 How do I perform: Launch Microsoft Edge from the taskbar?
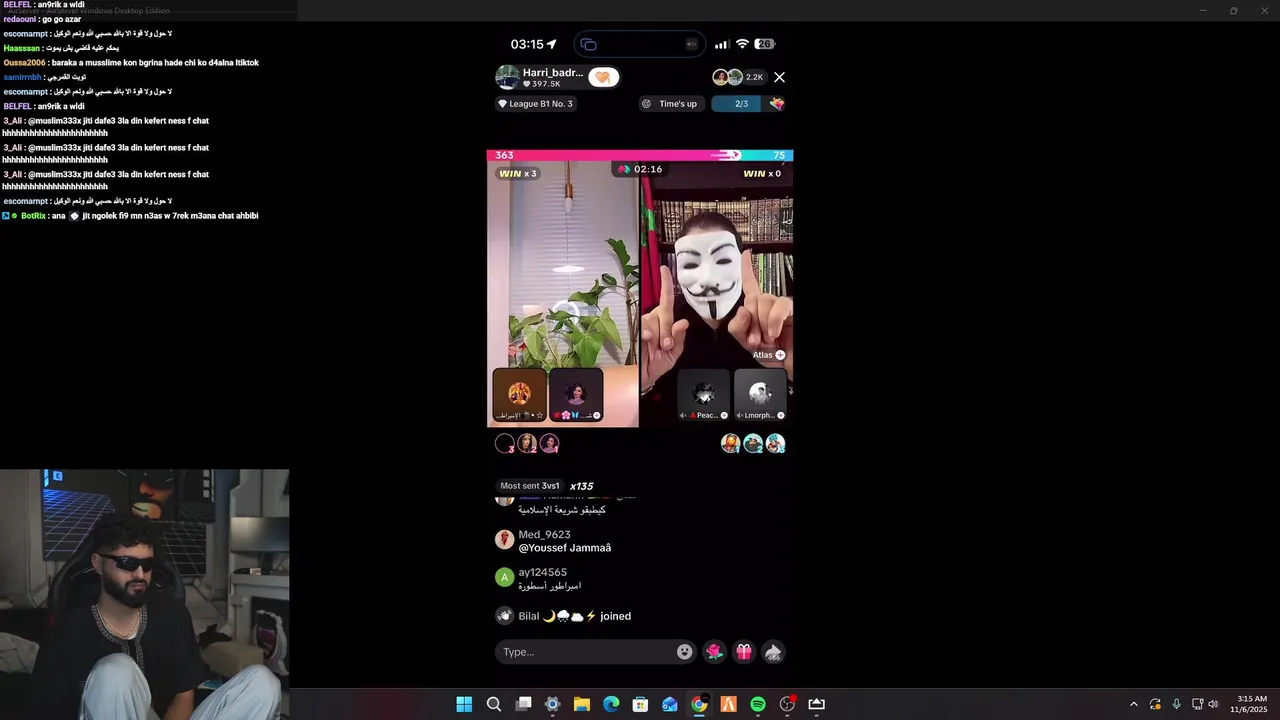point(611,704)
